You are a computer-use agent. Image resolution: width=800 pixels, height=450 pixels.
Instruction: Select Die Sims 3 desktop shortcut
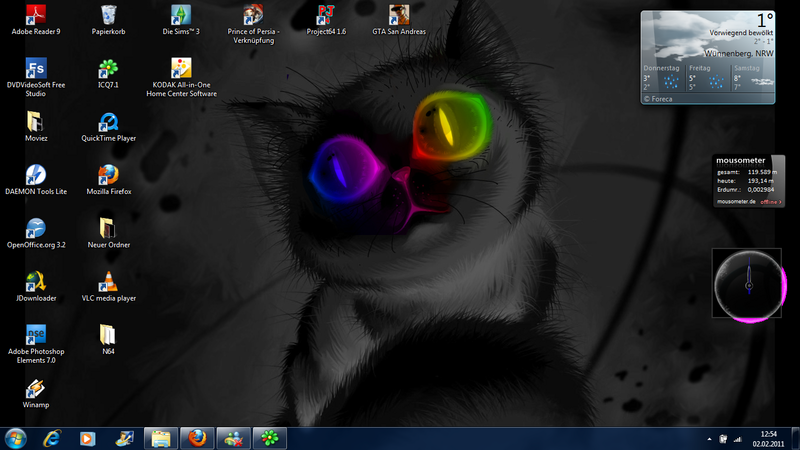pyautogui.click(x=181, y=20)
